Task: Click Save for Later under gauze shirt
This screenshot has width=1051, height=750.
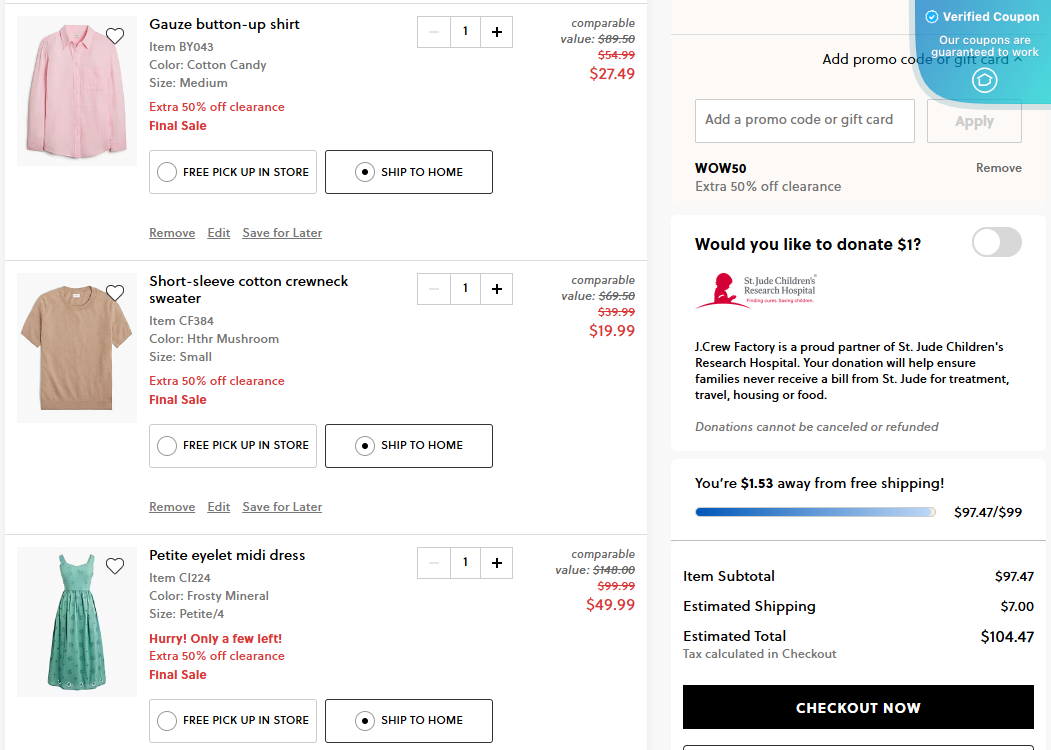Action: [x=282, y=233]
